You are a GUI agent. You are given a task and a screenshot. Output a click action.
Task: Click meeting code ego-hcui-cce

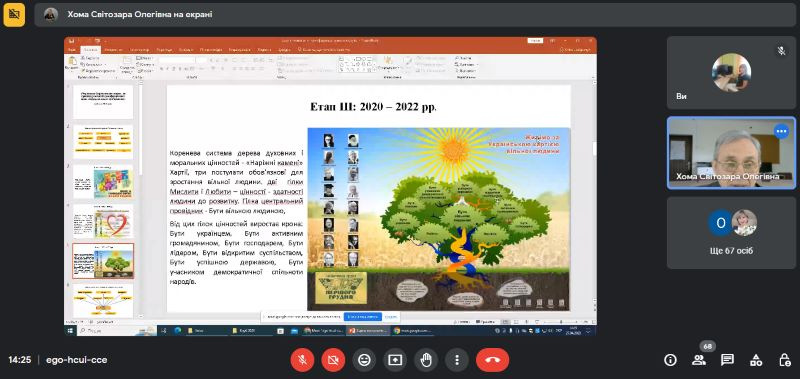pos(77,360)
